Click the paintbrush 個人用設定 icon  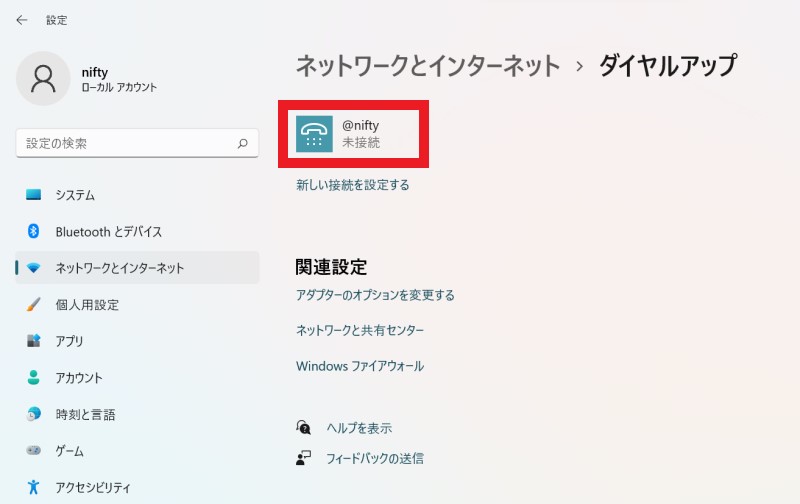pos(34,305)
